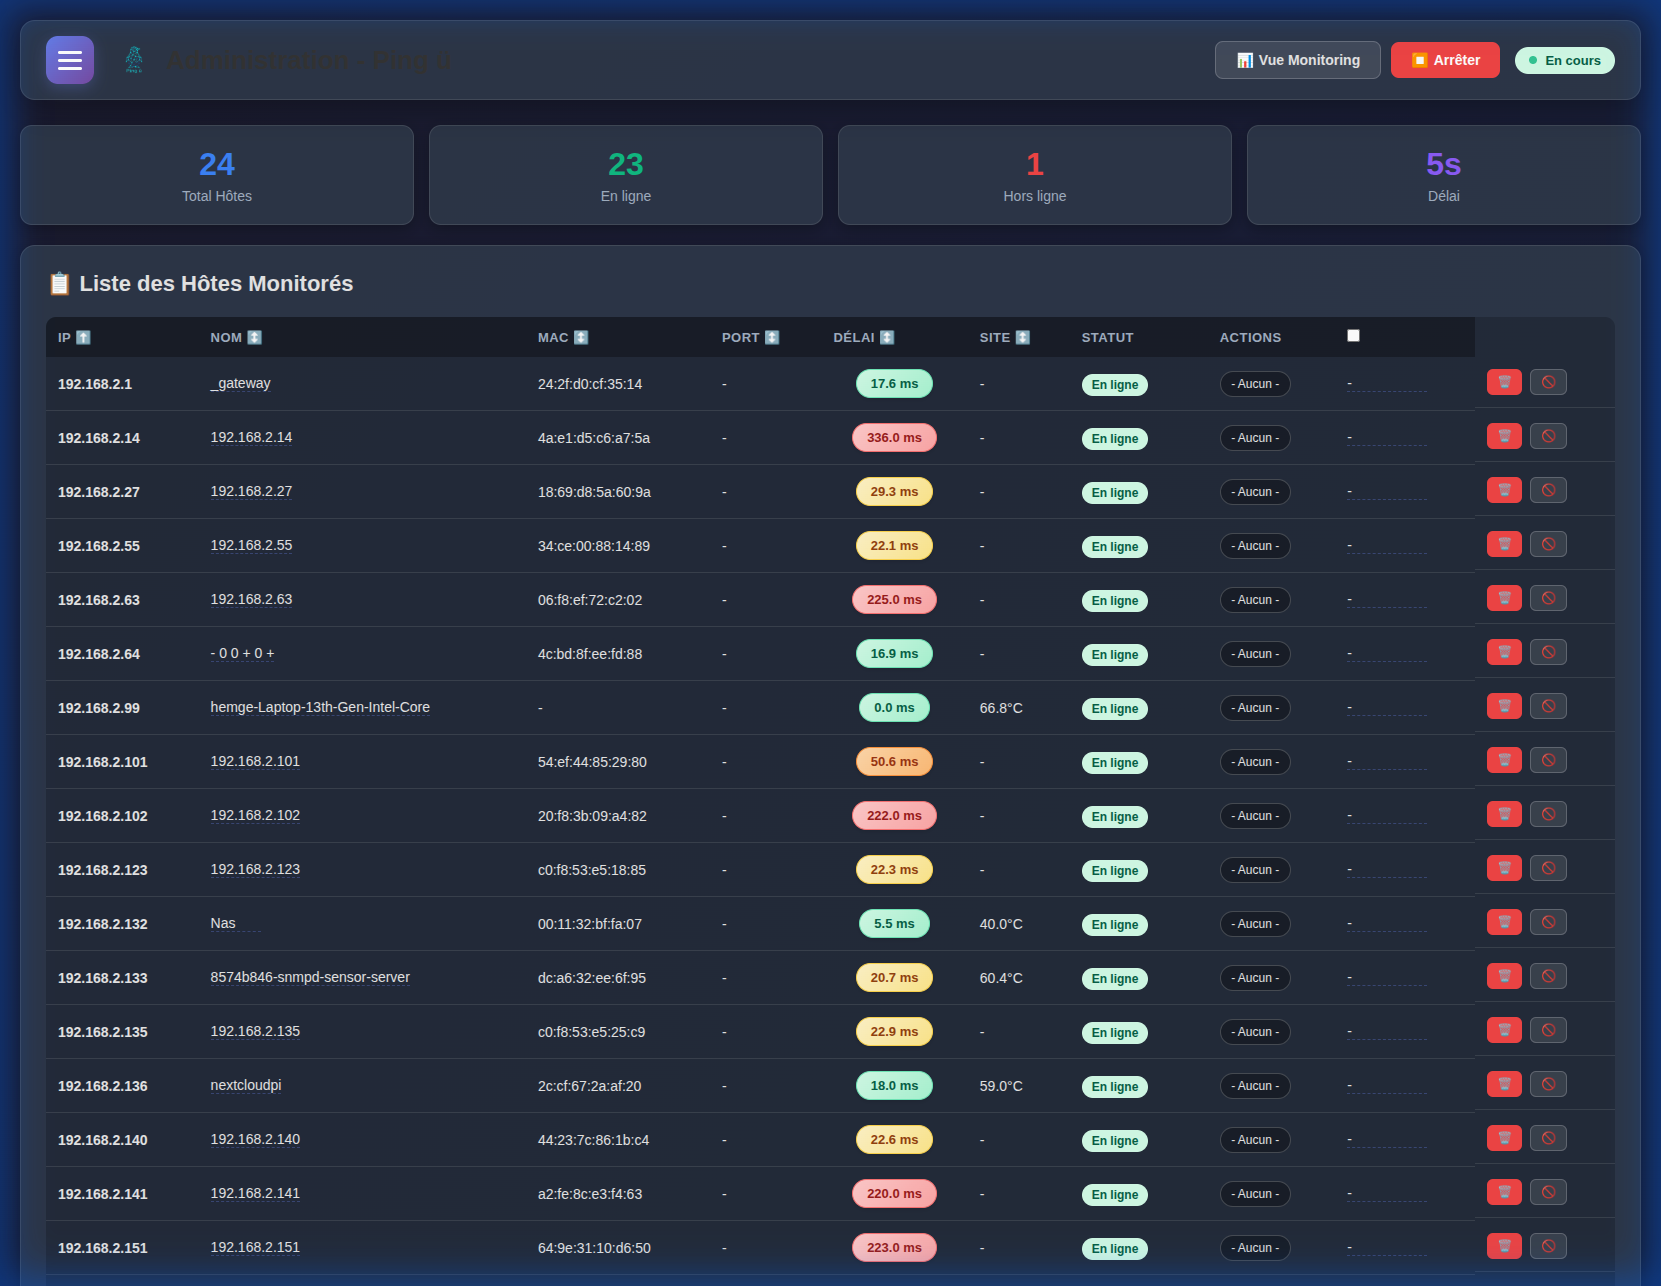Click the 336.0 ms latency pill for 192.168.2.14
The image size is (1661, 1286).
pyautogui.click(x=894, y=437)
